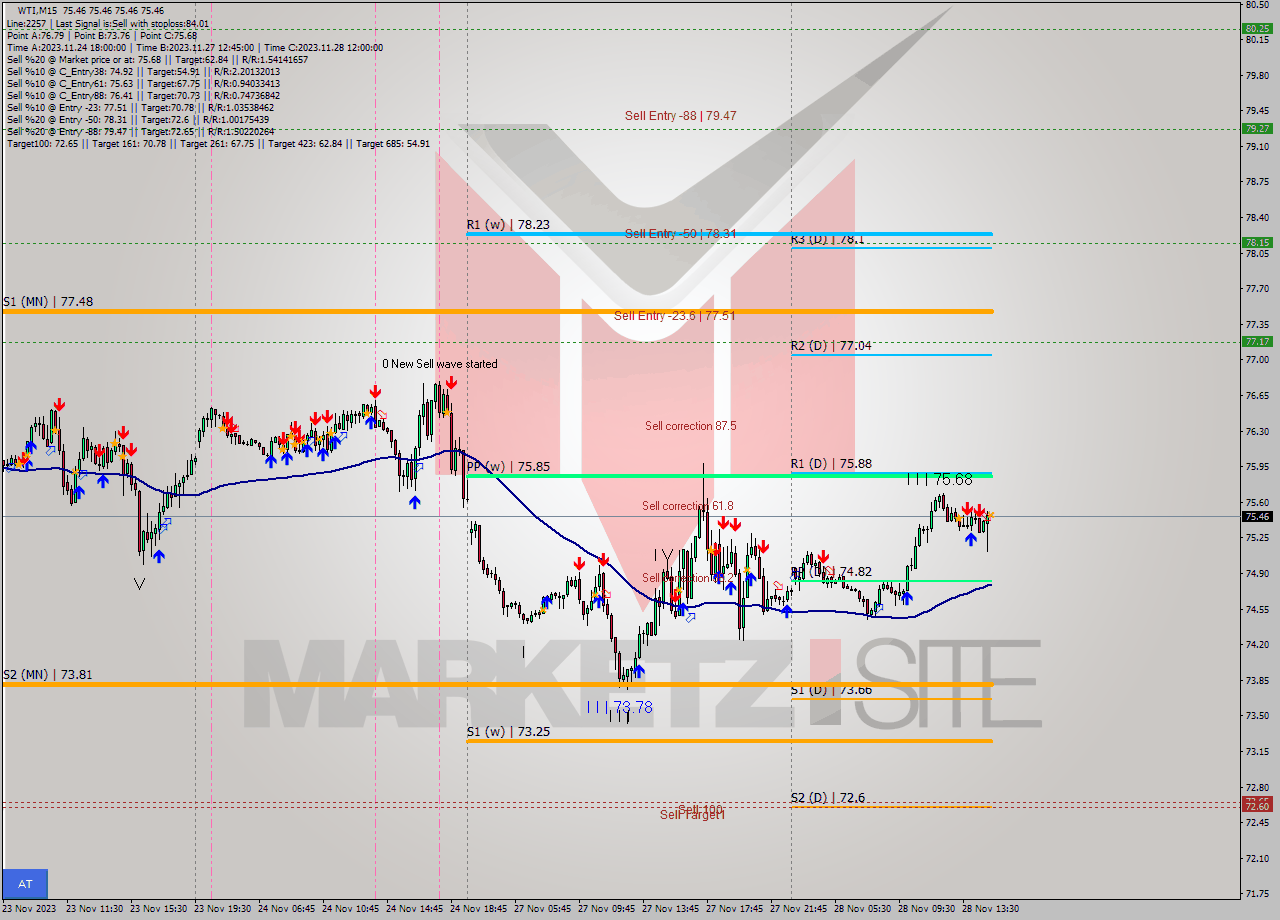This screenshot has width=1280, height=920.
Task: Click the '24 Nov 06:45' time axis label
Action: 288,909
